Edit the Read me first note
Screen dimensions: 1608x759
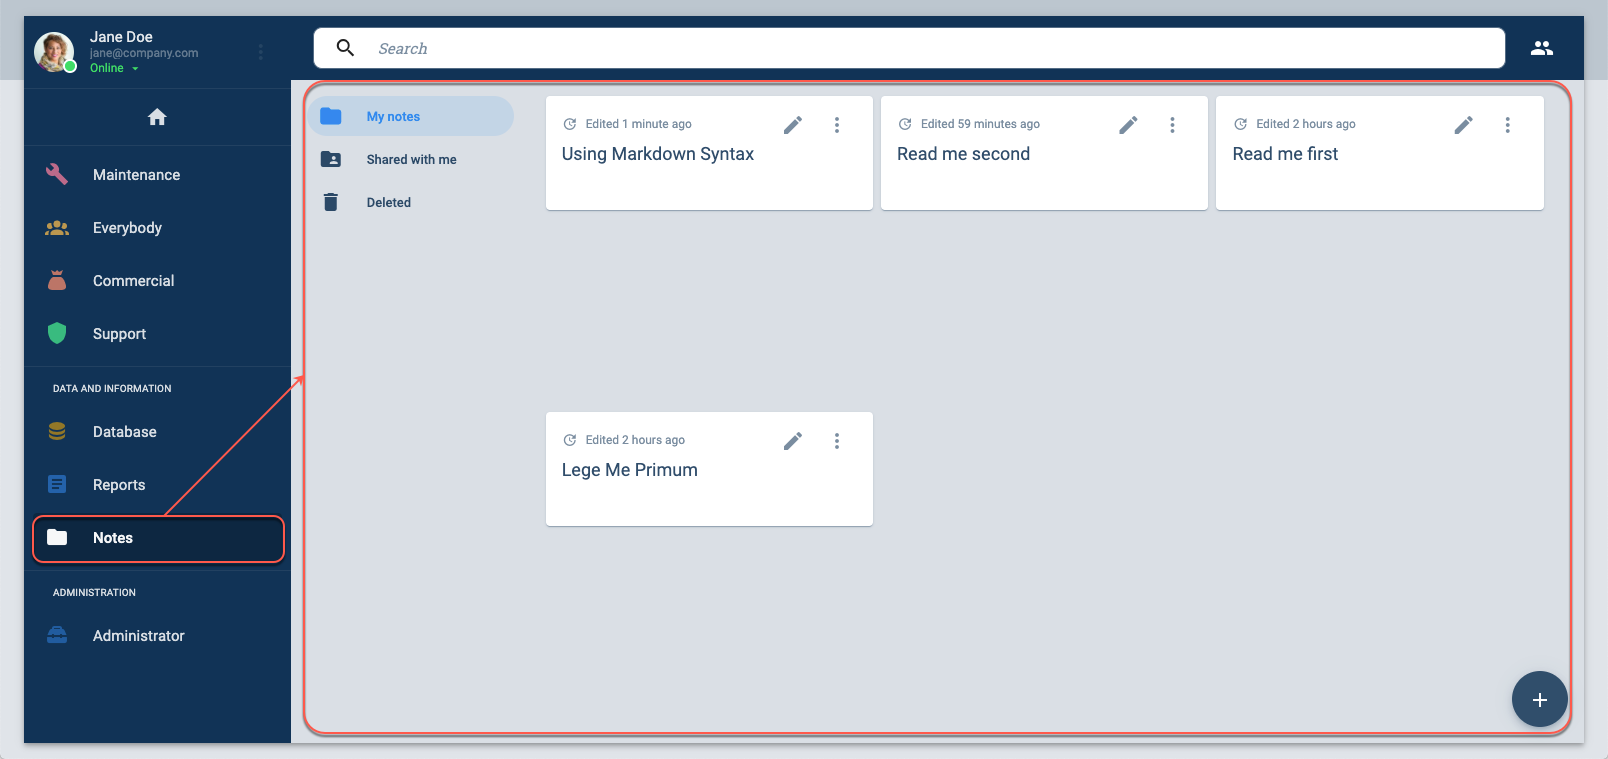pos(1464,125)
